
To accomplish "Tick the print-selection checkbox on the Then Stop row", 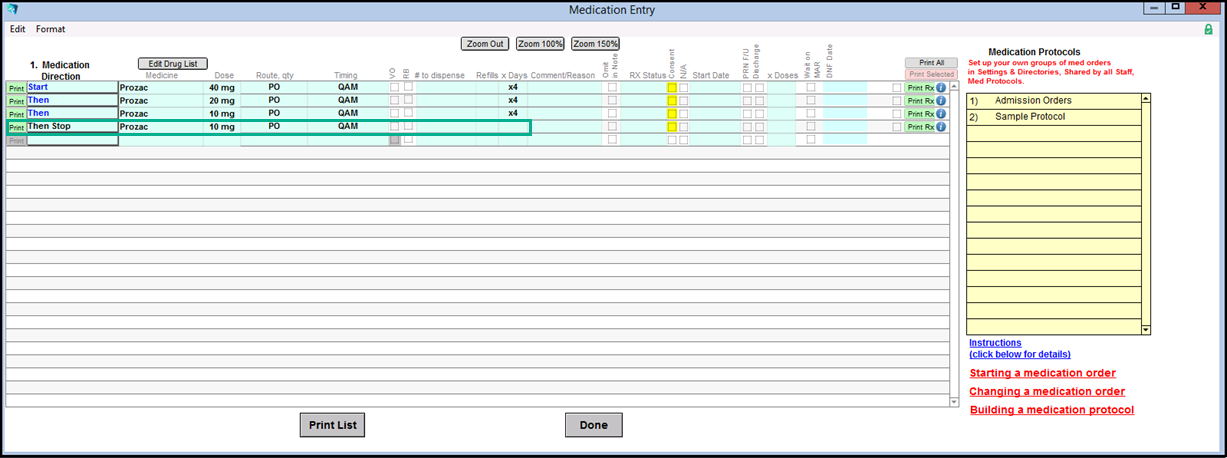I will coord(897,127).
